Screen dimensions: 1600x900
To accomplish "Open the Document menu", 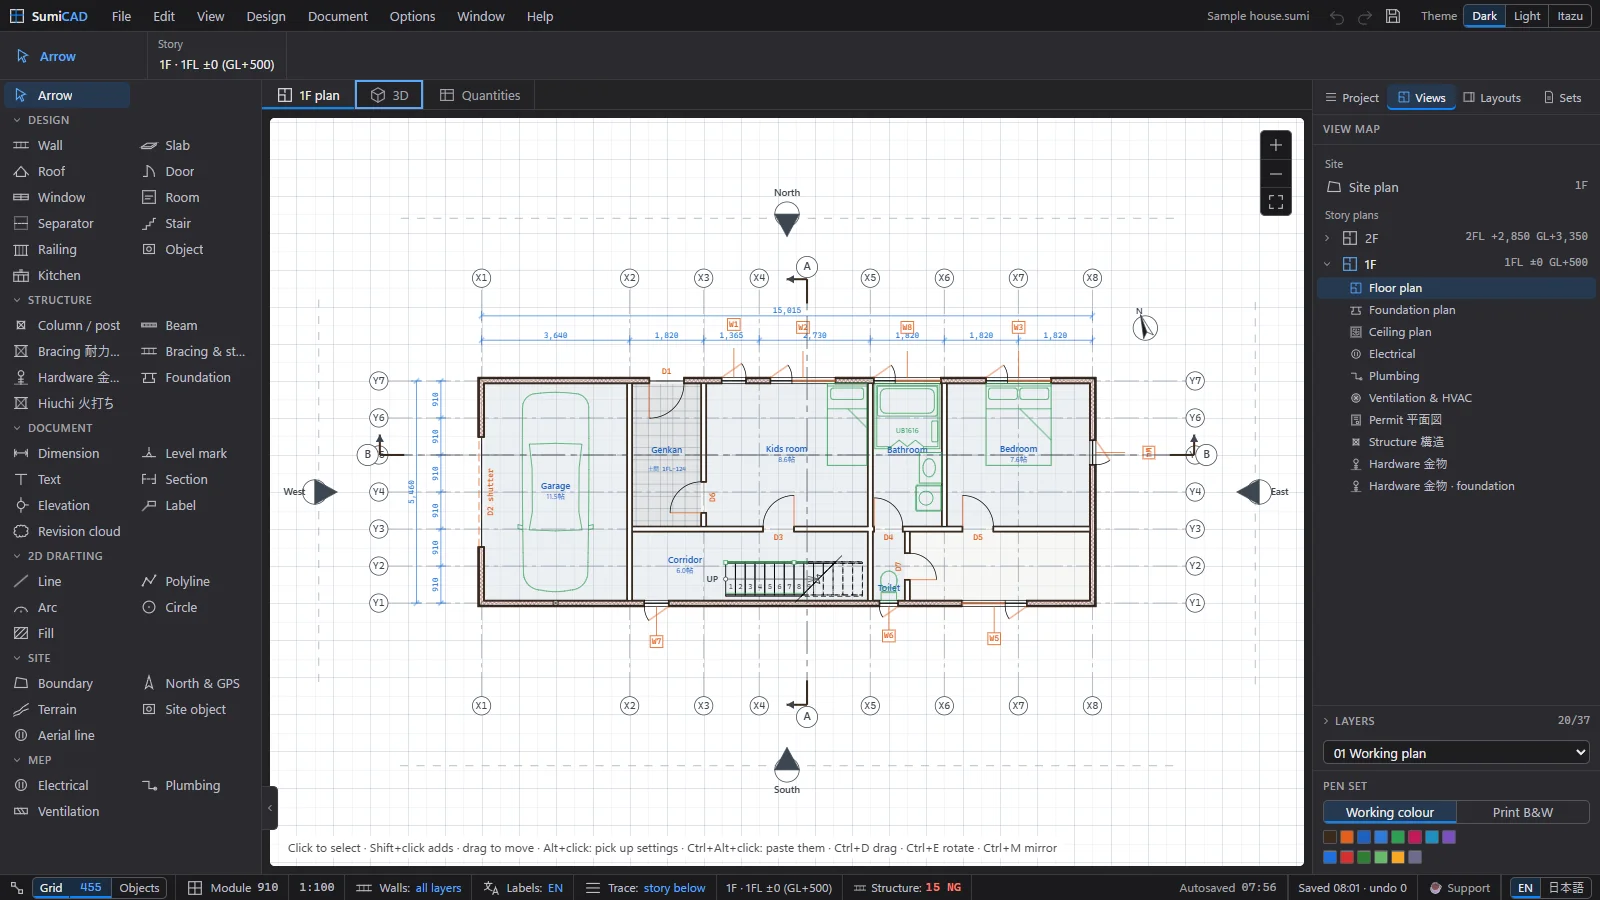I will 338,16.
